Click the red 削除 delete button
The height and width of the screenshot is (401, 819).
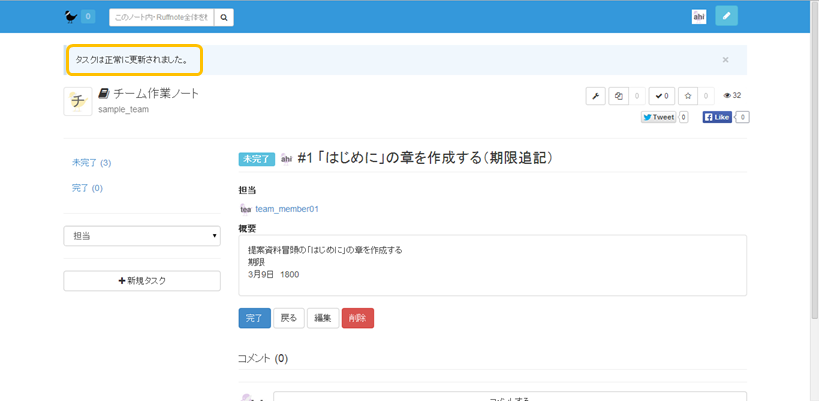tap(357, 318)
